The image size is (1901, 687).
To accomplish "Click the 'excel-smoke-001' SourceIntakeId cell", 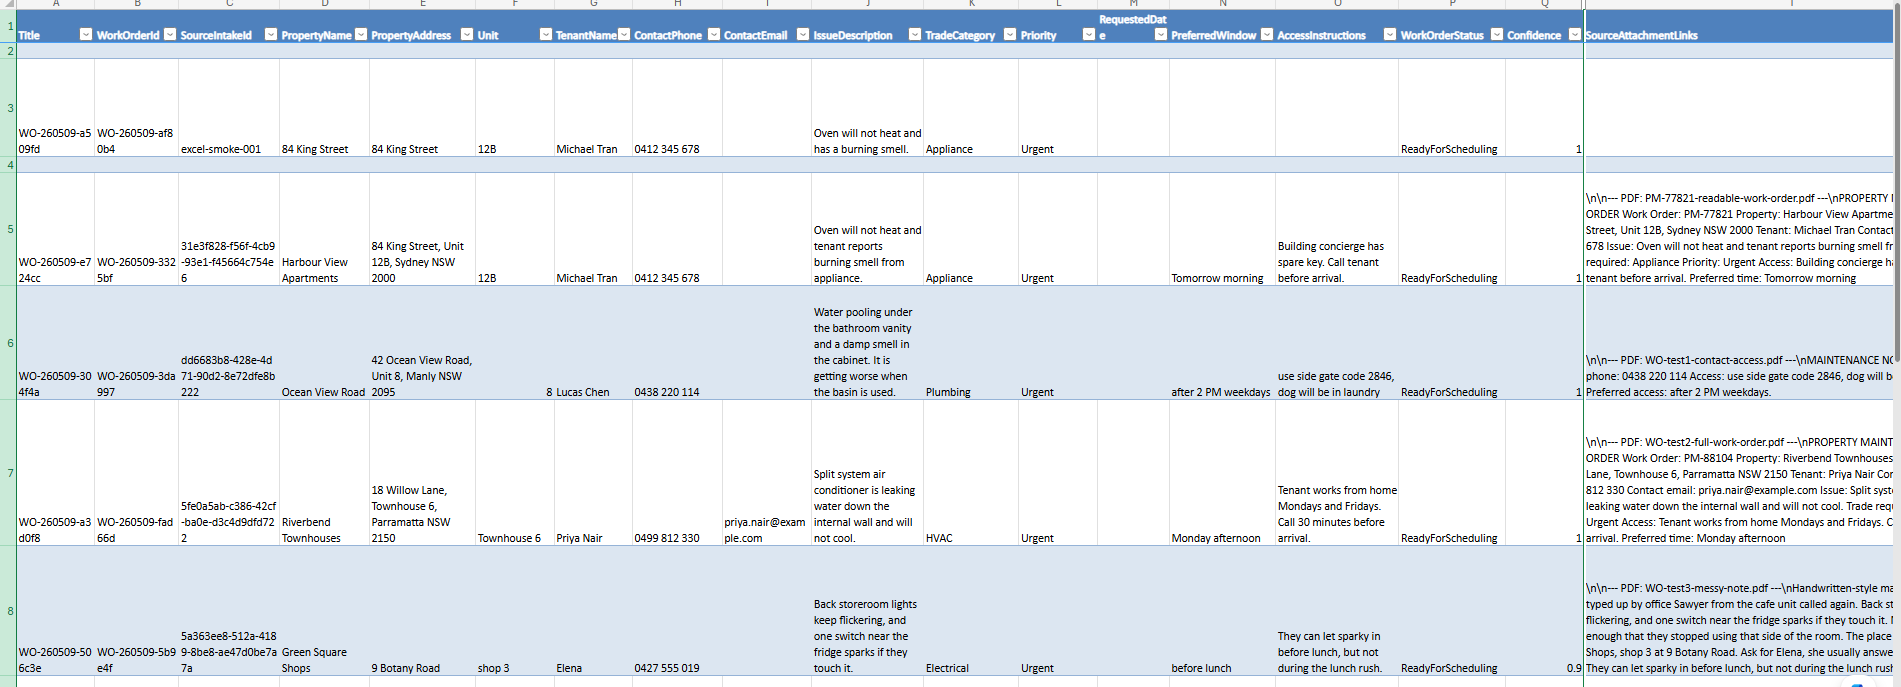I will (x=229, y=108).
